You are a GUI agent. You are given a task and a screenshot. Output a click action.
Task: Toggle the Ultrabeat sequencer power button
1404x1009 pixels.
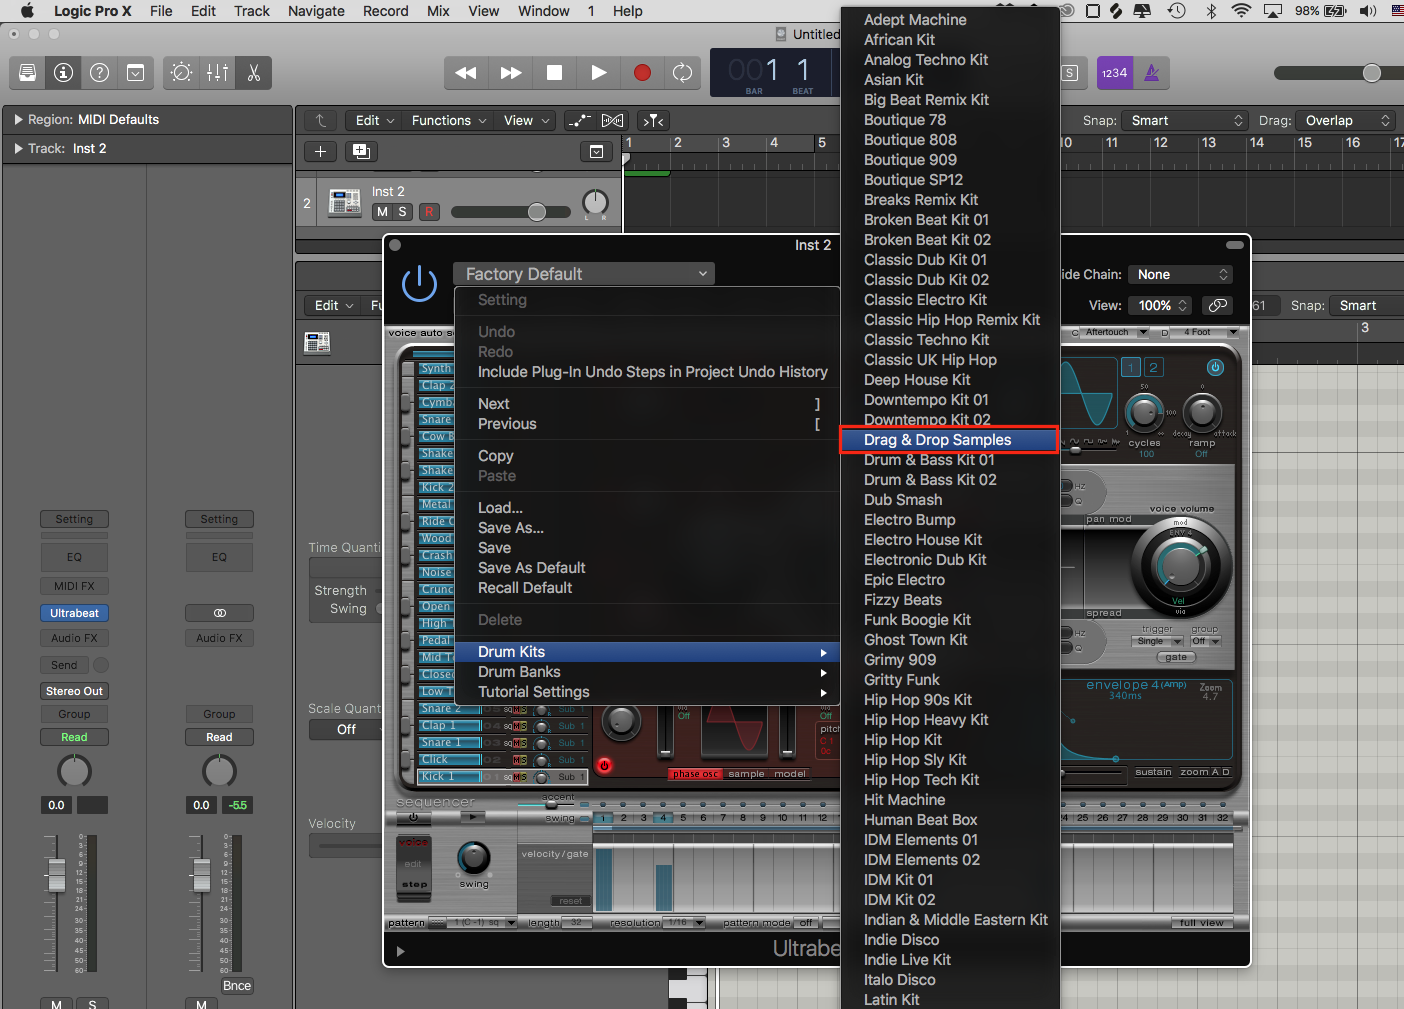tap(413, 817)
